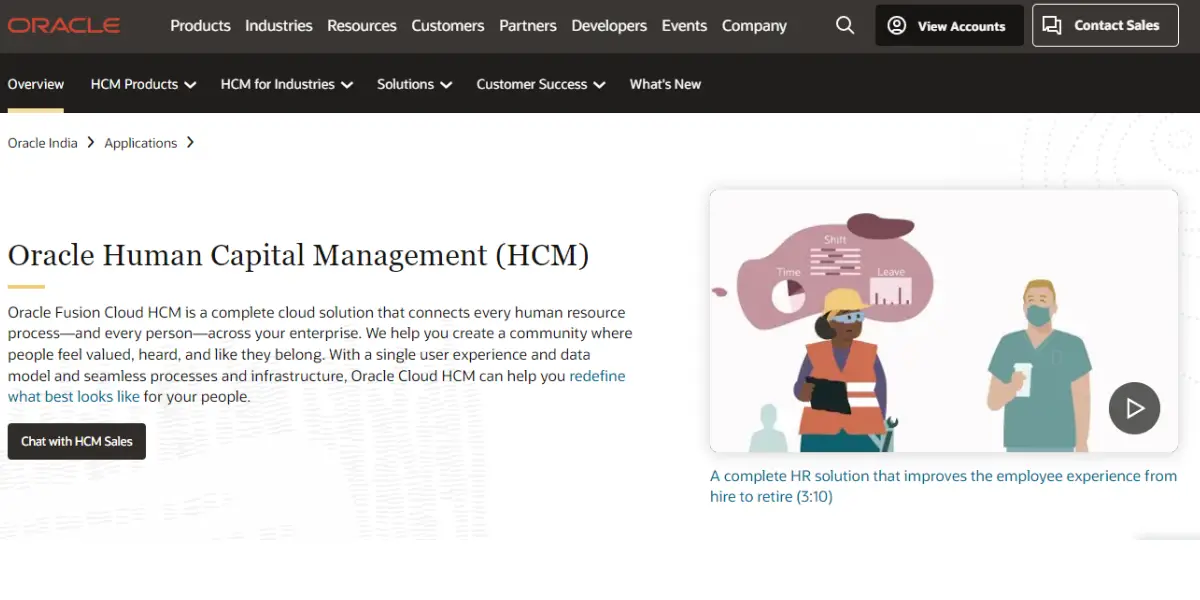Screen dimensions: 1200x600
Task: Open the 'A complete HR solution' video caption link
Action: [x=943, y=486]
